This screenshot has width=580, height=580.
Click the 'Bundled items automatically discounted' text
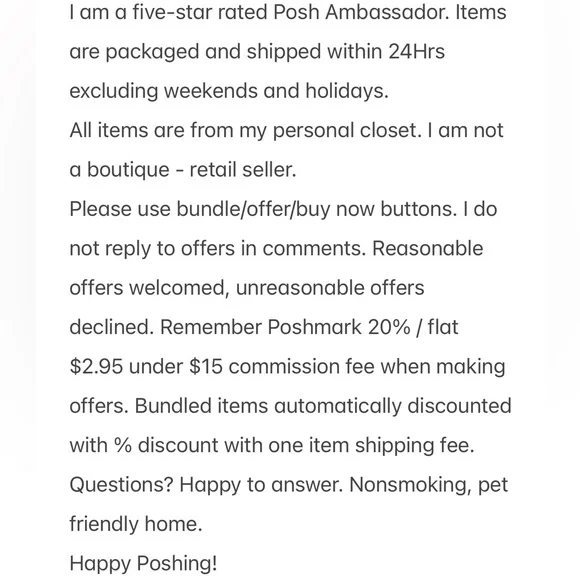point(323,406)
